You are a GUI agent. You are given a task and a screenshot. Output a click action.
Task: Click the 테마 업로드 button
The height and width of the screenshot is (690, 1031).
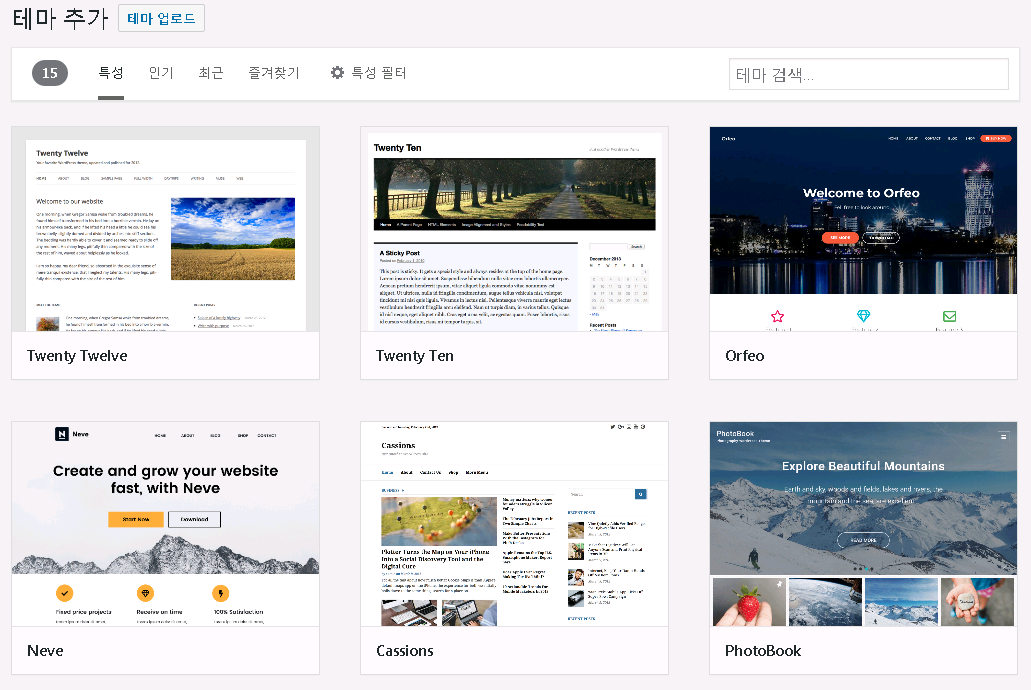161,18
